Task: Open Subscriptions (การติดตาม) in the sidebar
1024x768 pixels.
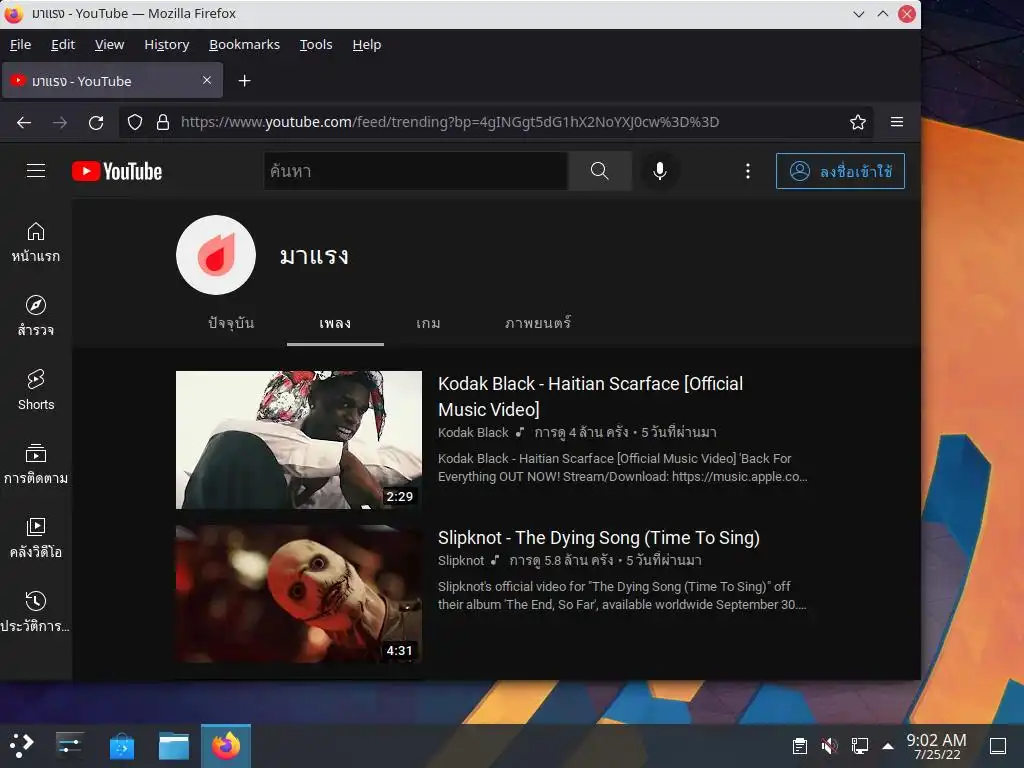Action: (36, 464)
